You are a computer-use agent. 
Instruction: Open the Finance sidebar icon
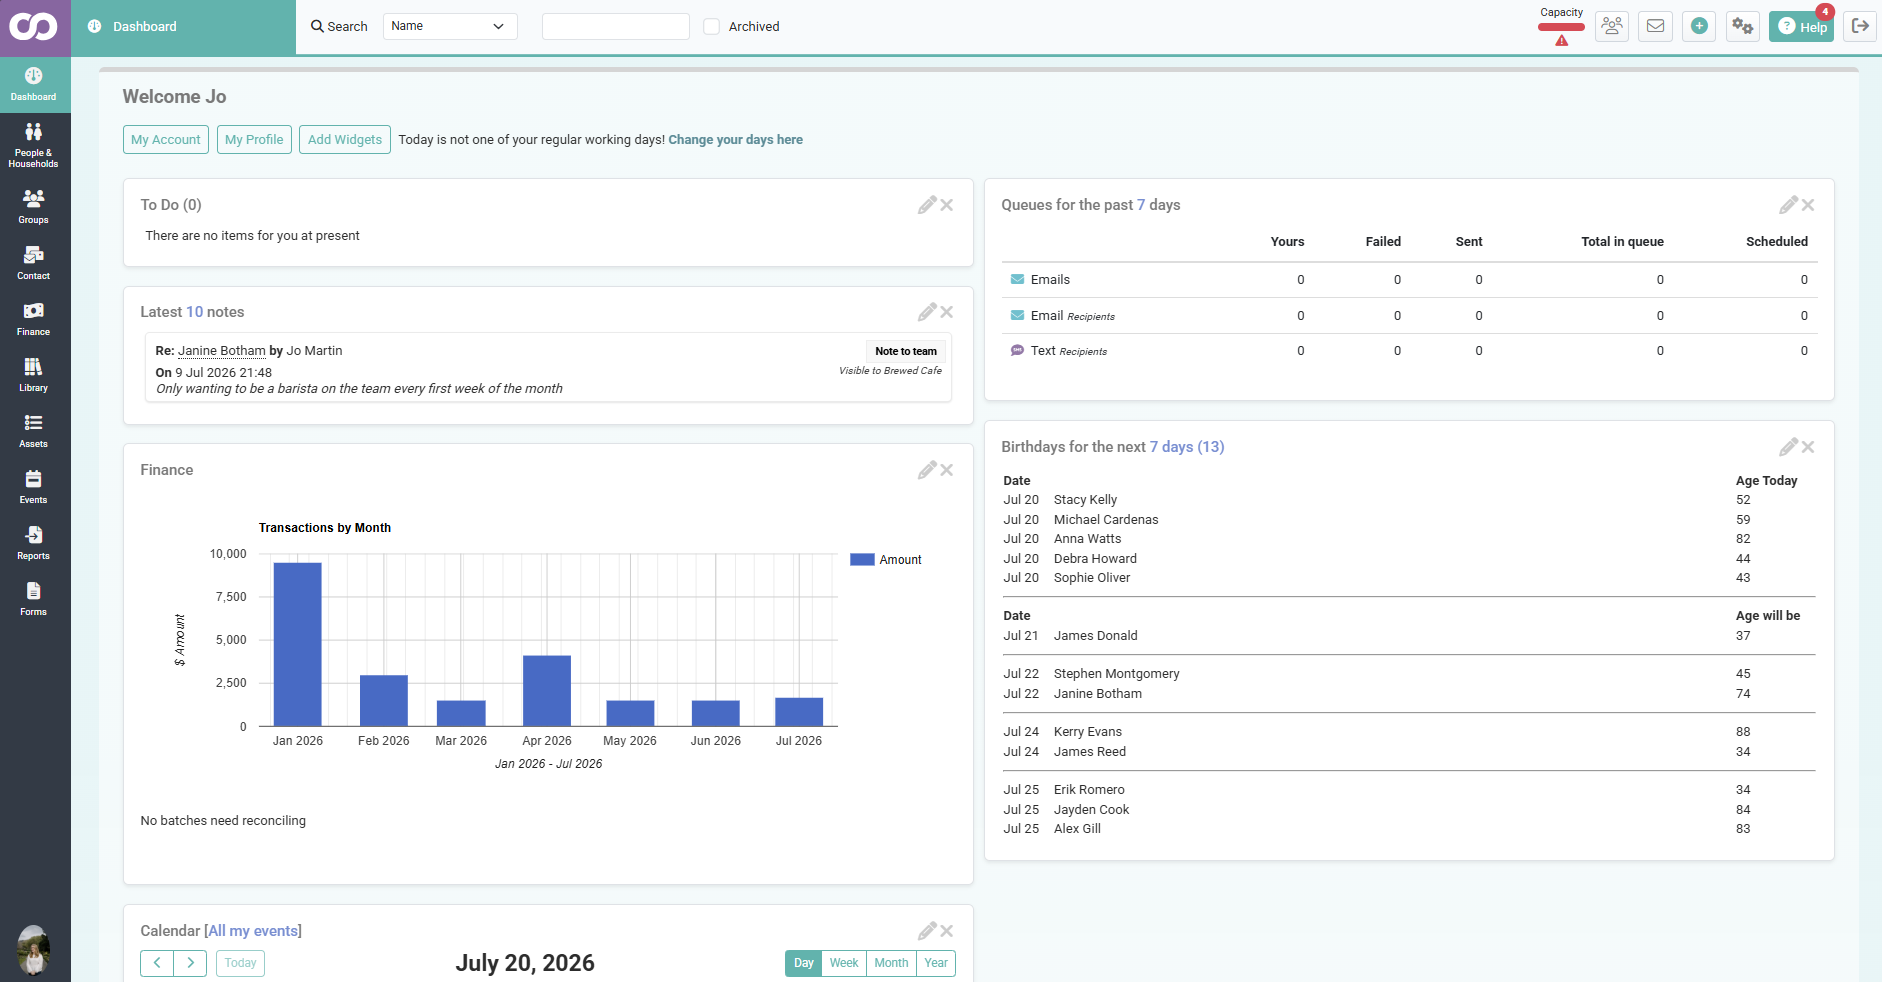click(34, 319)
